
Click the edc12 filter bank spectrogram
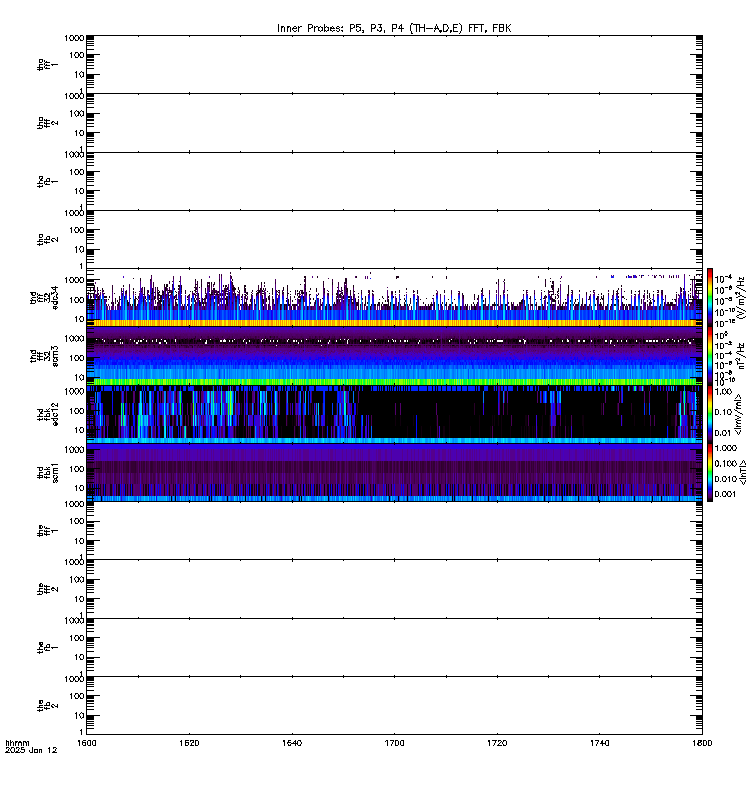point(394,414)
